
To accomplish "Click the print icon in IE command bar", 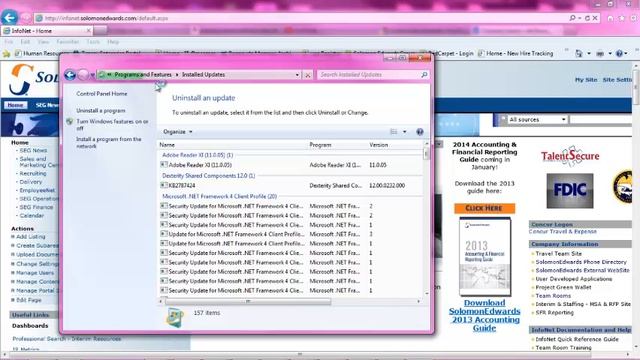I will coord(600,53).
